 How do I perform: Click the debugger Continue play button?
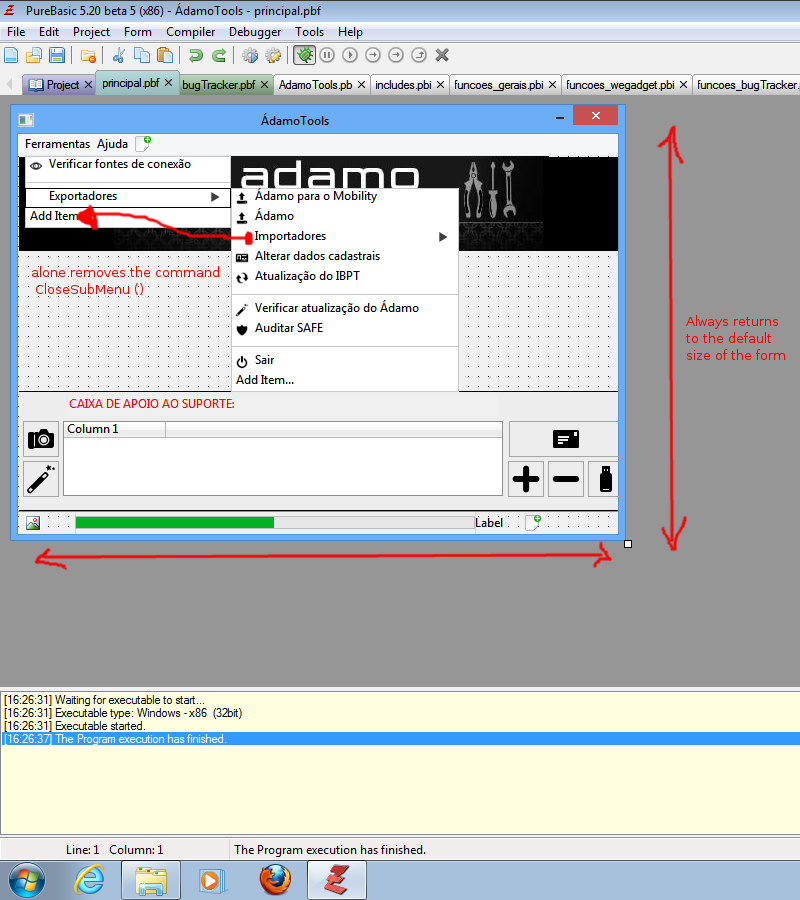click(x=350, y=55)
